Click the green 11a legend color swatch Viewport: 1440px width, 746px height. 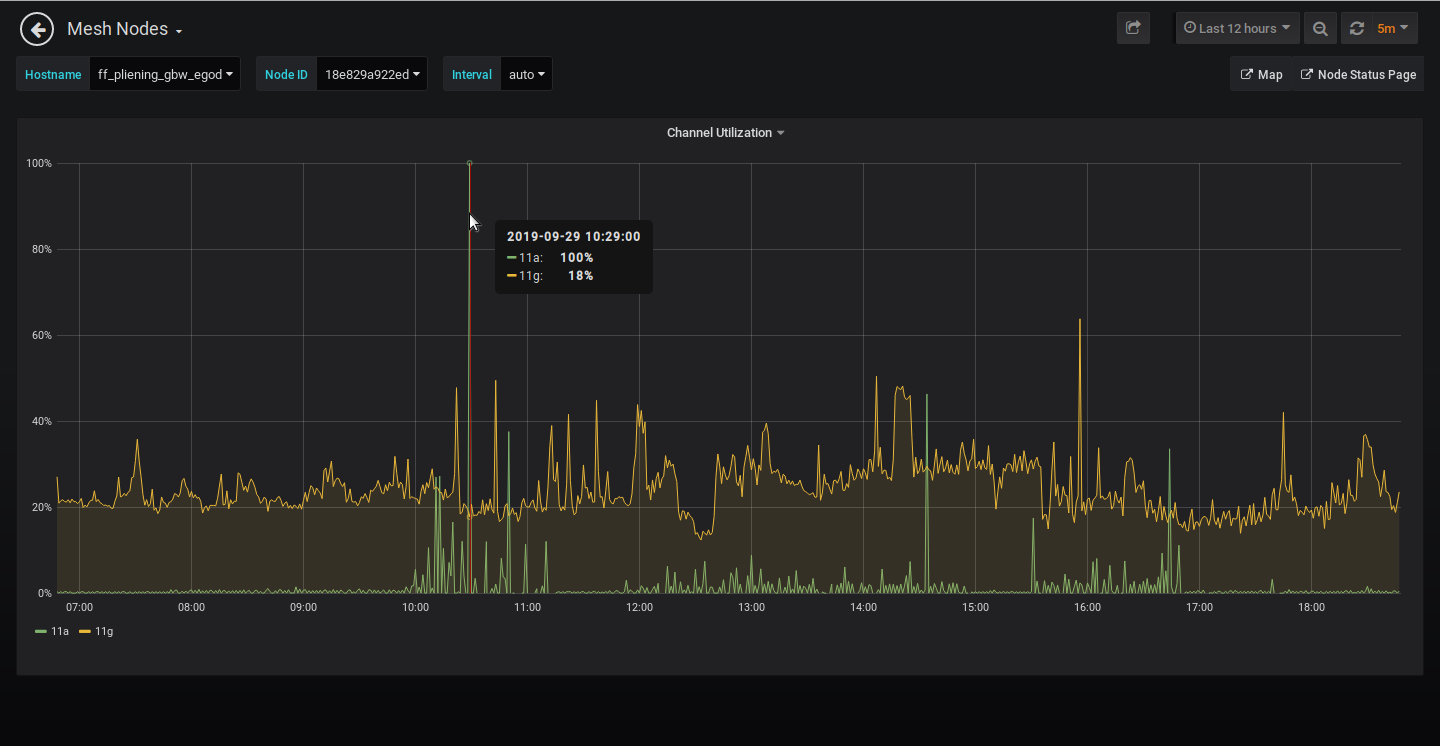(41, 632)
